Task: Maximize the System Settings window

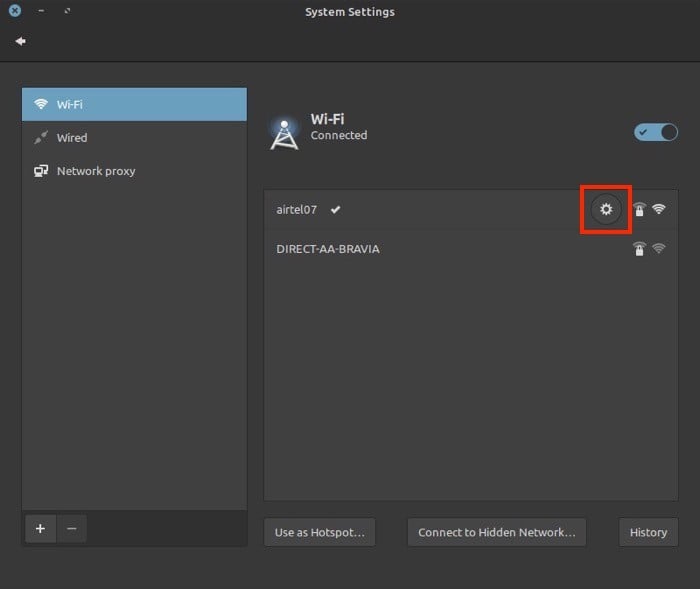Action: pyautogui.click(x=67, y=10)
